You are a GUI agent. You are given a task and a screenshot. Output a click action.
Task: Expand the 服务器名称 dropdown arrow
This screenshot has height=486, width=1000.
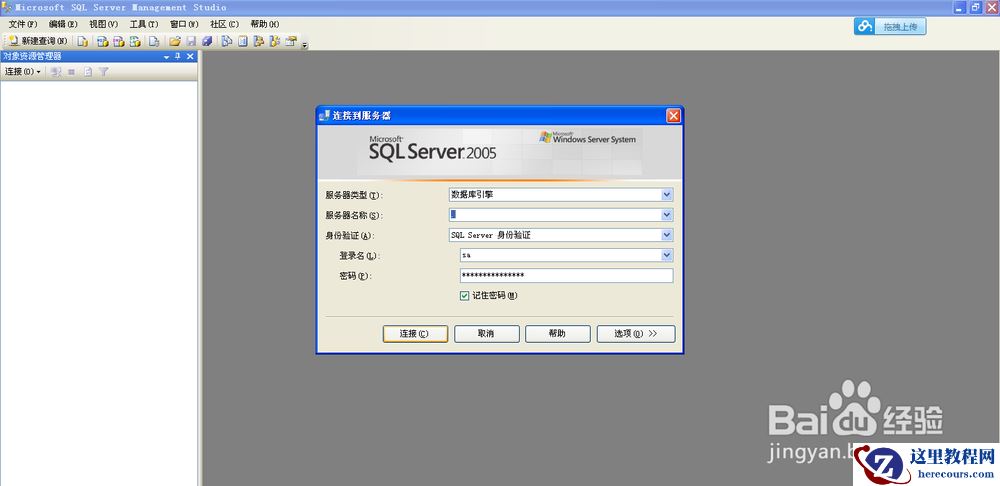click(666, 215)
